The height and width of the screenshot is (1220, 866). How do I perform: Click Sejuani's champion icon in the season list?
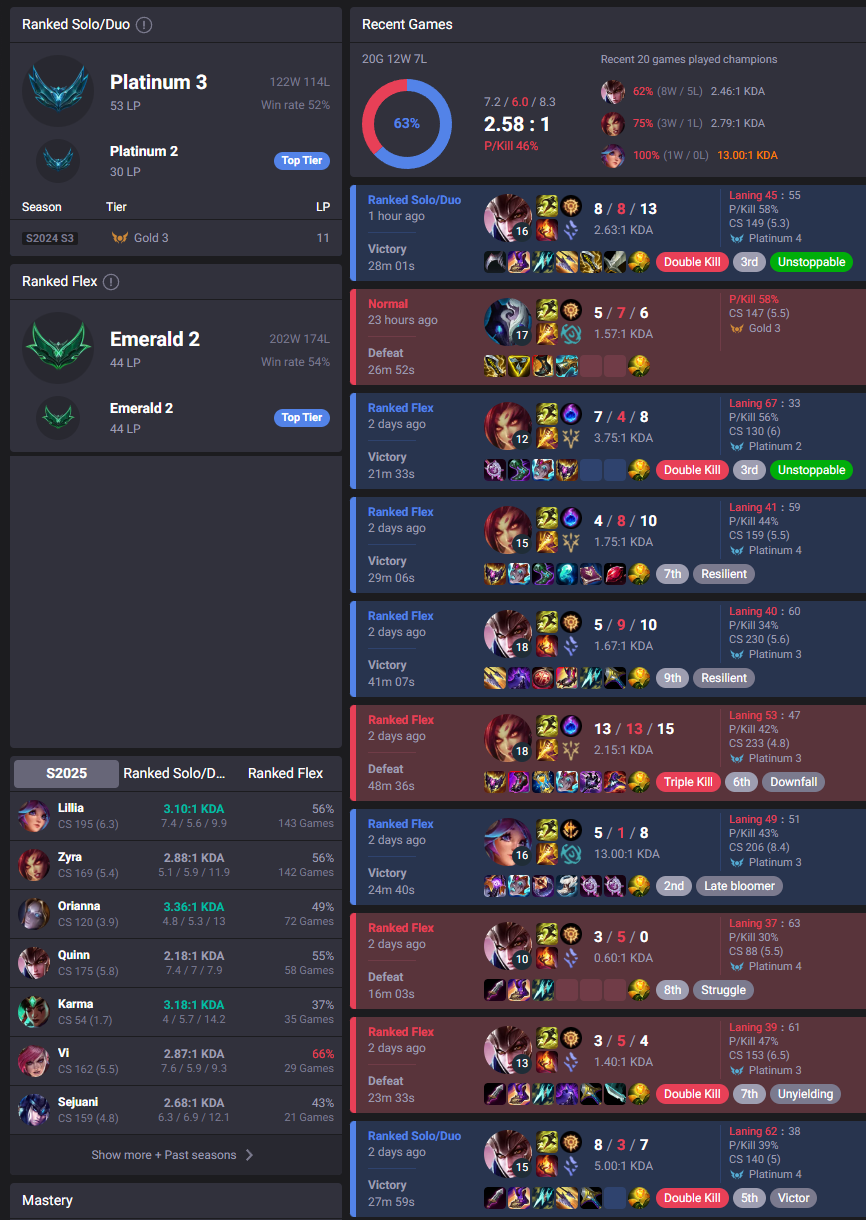pyautogui.click(x=34, y=1110)
